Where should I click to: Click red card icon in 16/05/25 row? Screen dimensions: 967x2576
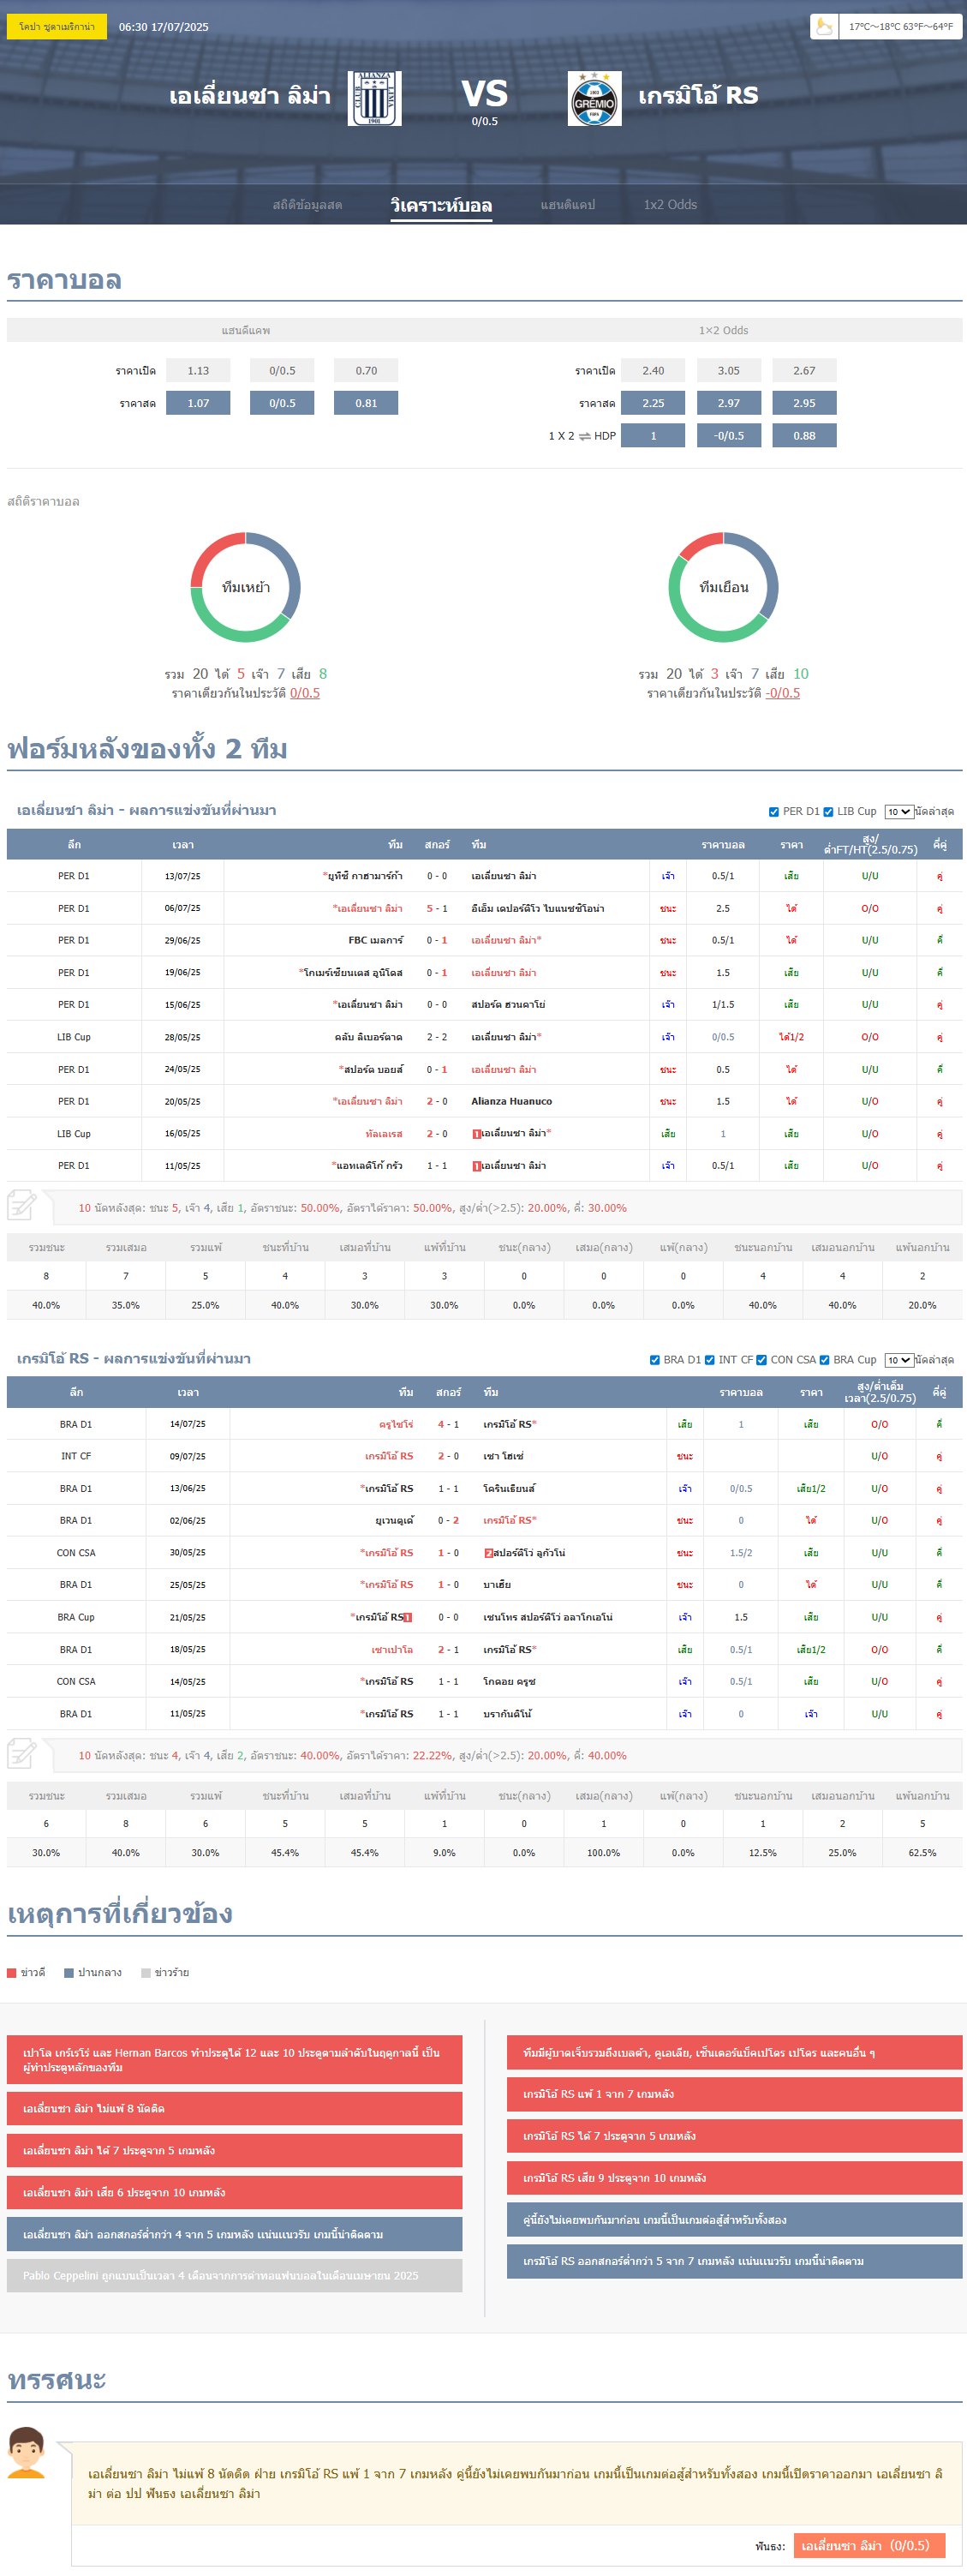pos(476,1134)
